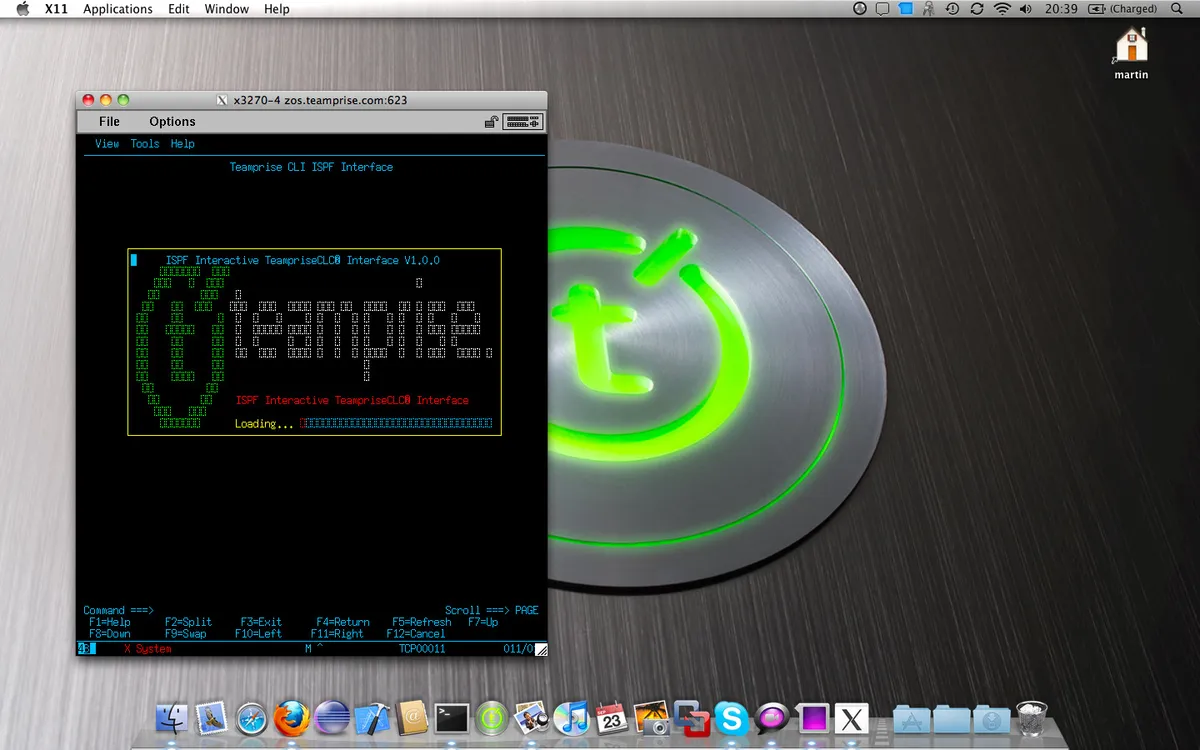Open the x3270 keypad keyboard icon

click(x=523, y=122)
